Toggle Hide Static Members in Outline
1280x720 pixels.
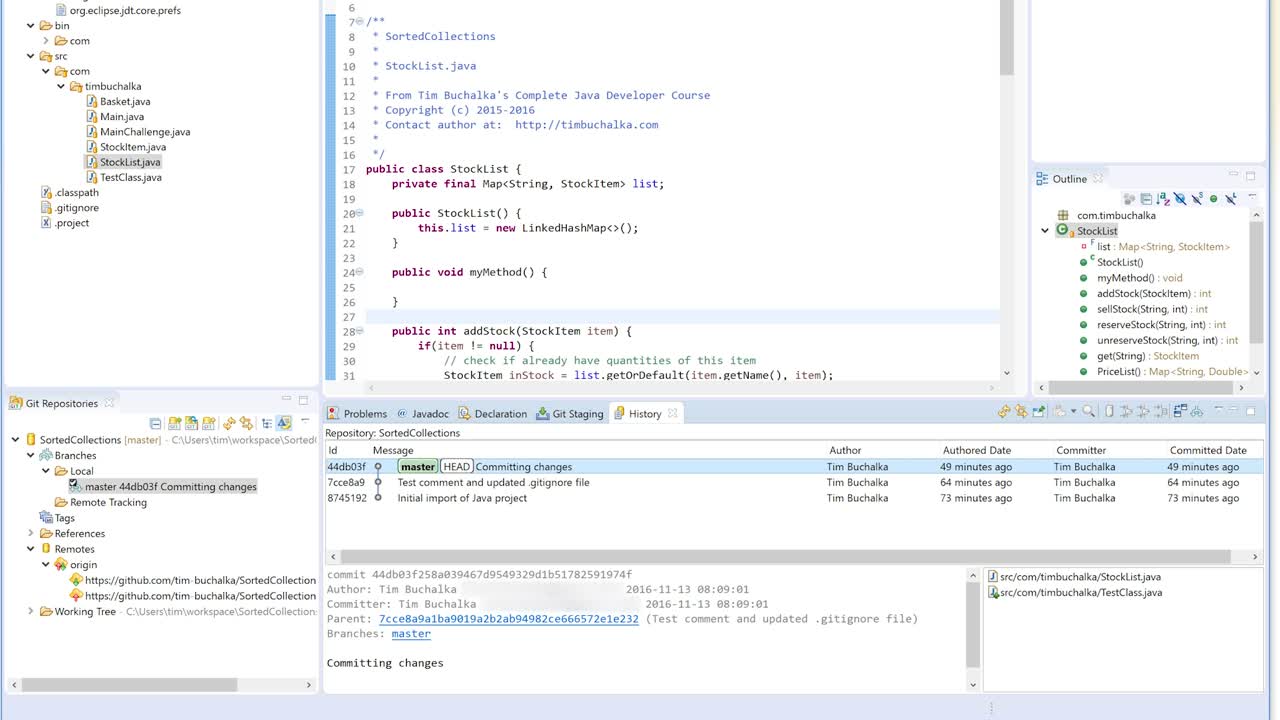point(1197,199)
